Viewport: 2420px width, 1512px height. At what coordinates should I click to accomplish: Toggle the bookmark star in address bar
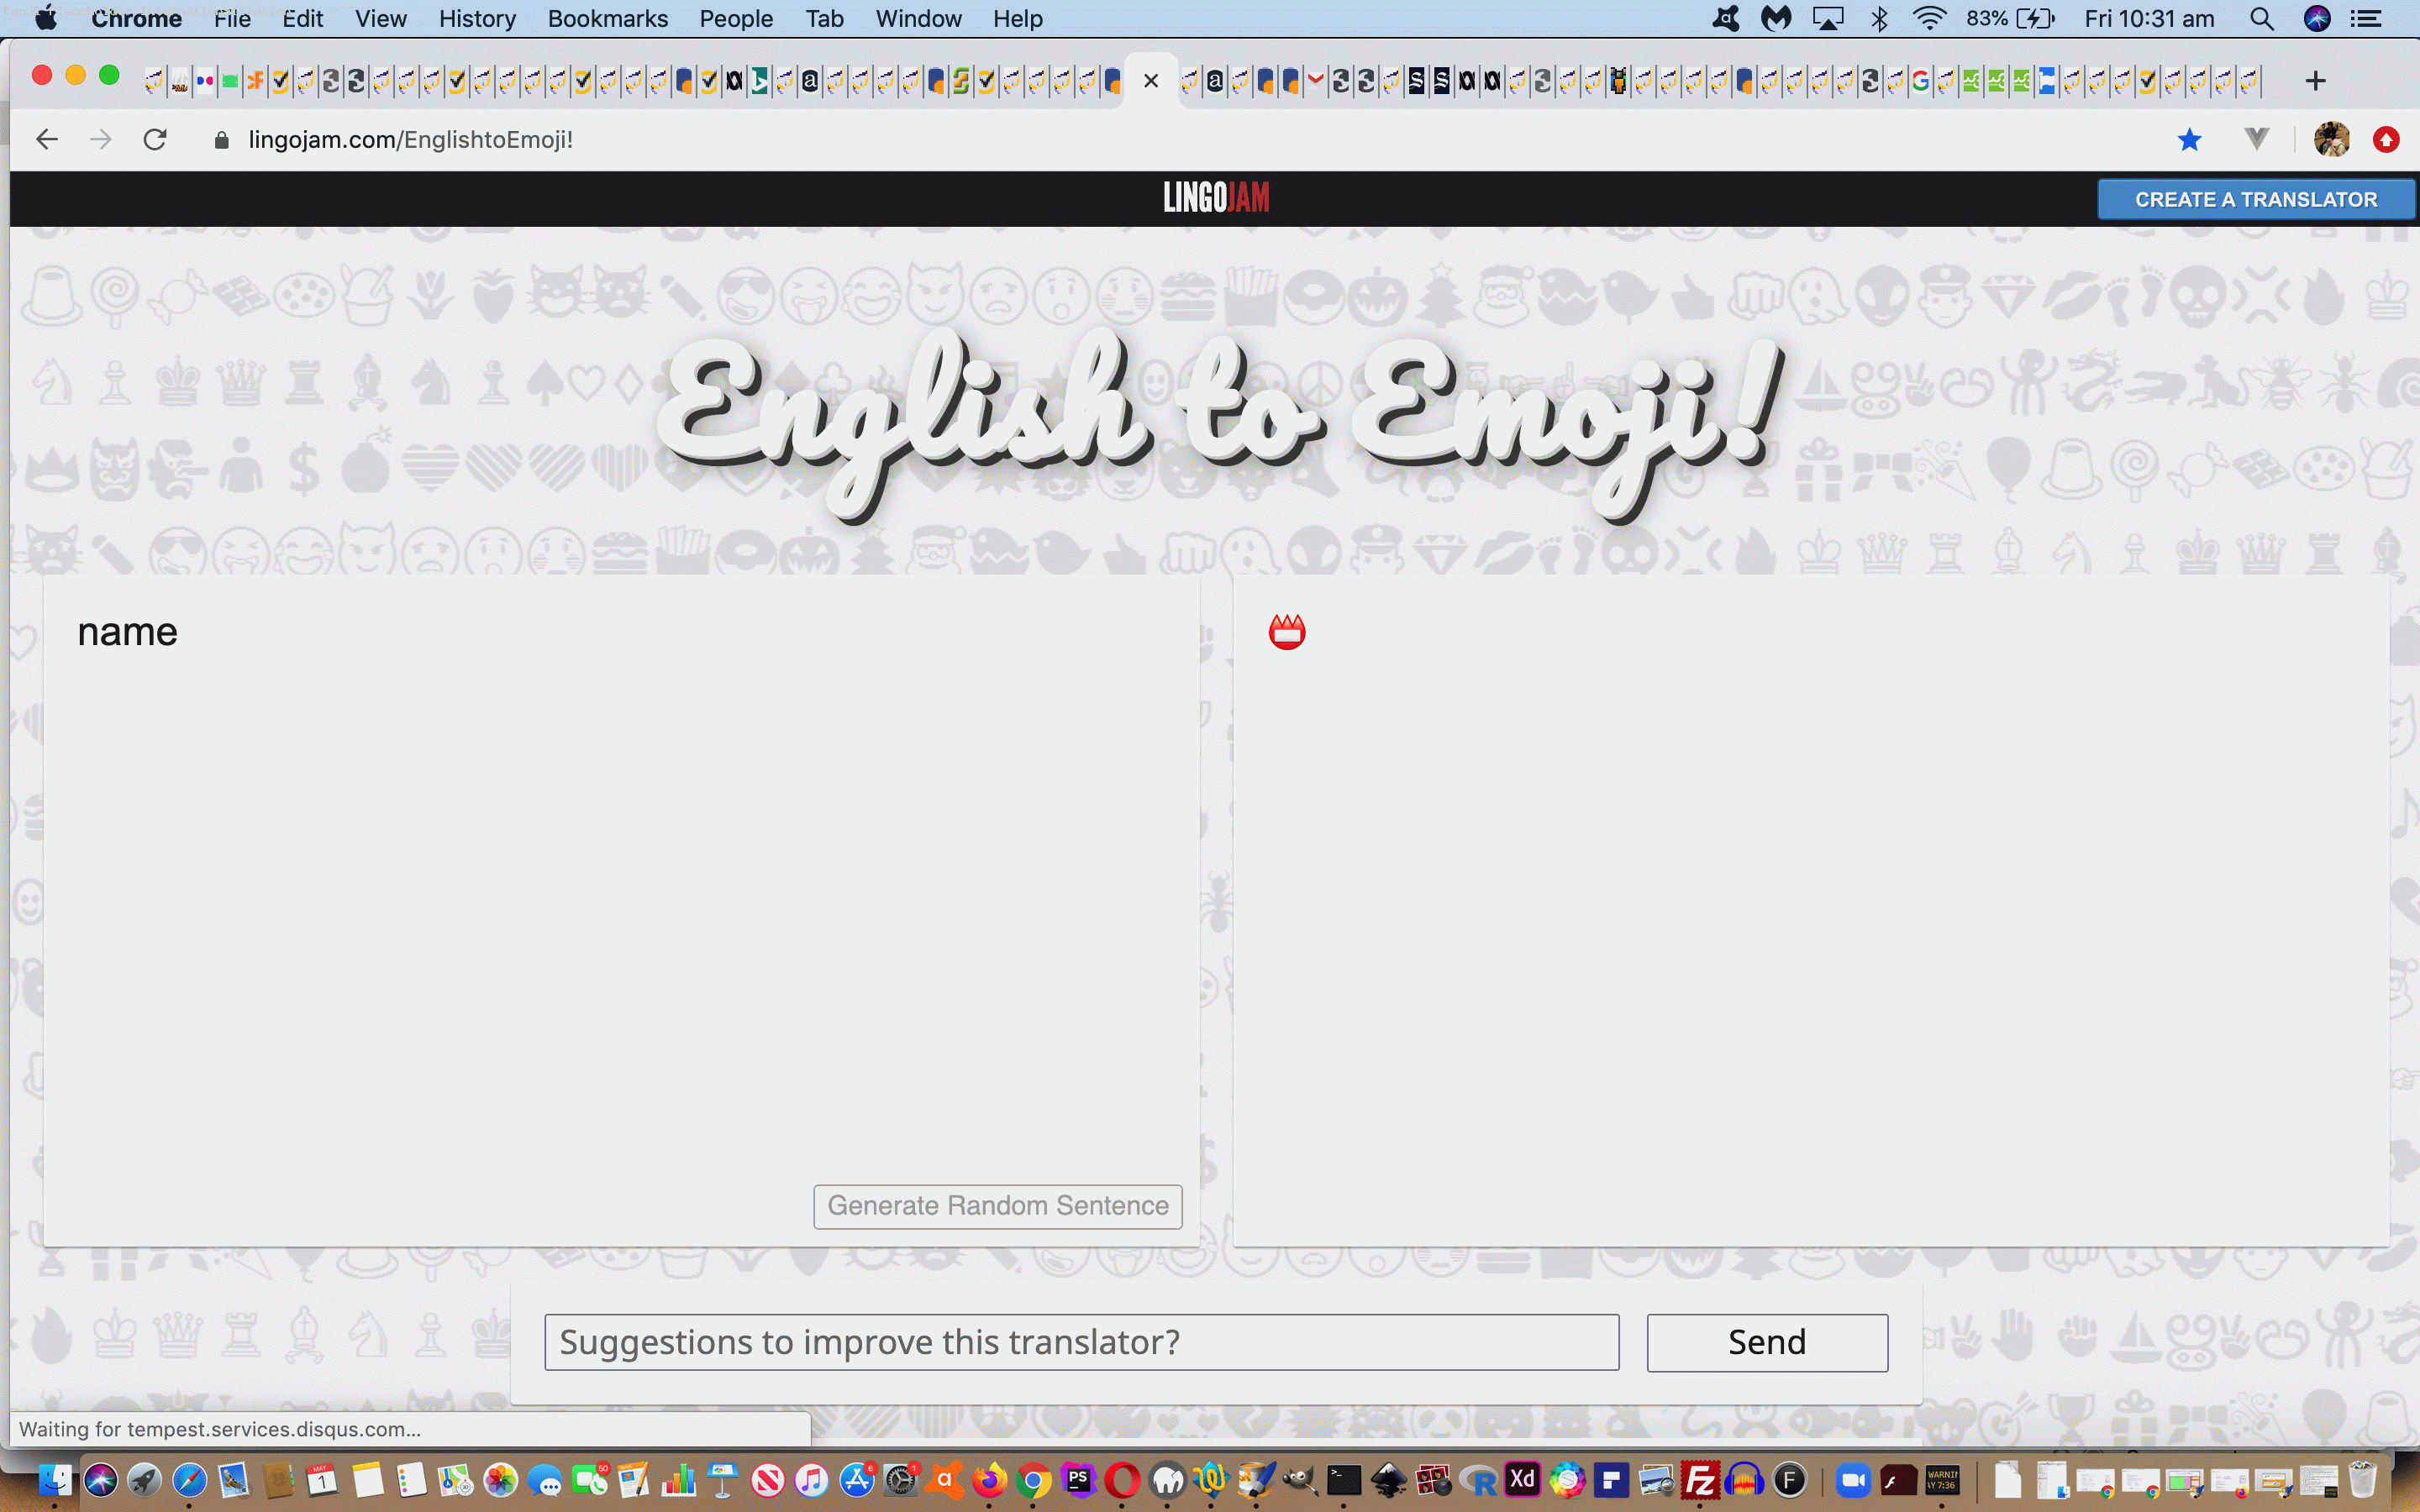coord(2189,140)
